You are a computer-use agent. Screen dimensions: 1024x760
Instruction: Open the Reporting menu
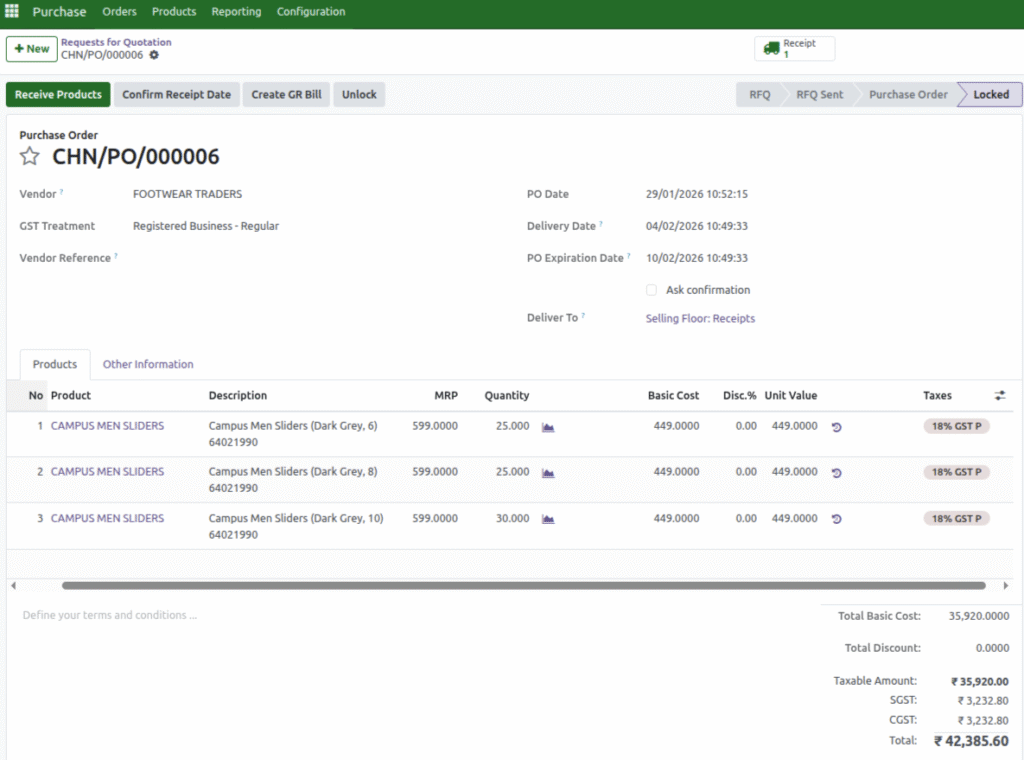[236, 11]
